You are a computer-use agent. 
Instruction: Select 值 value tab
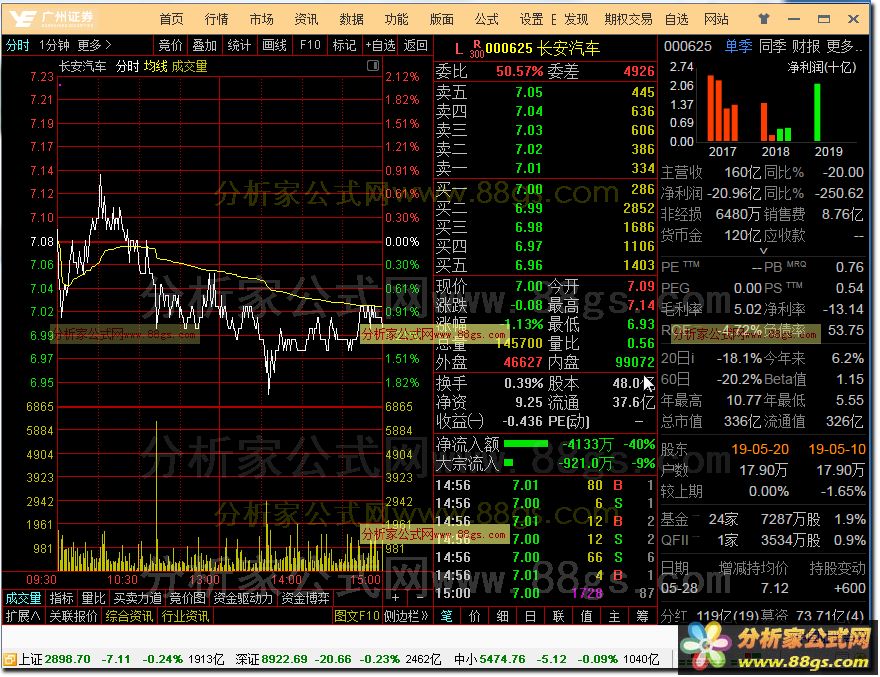click(x=586, y=616)
